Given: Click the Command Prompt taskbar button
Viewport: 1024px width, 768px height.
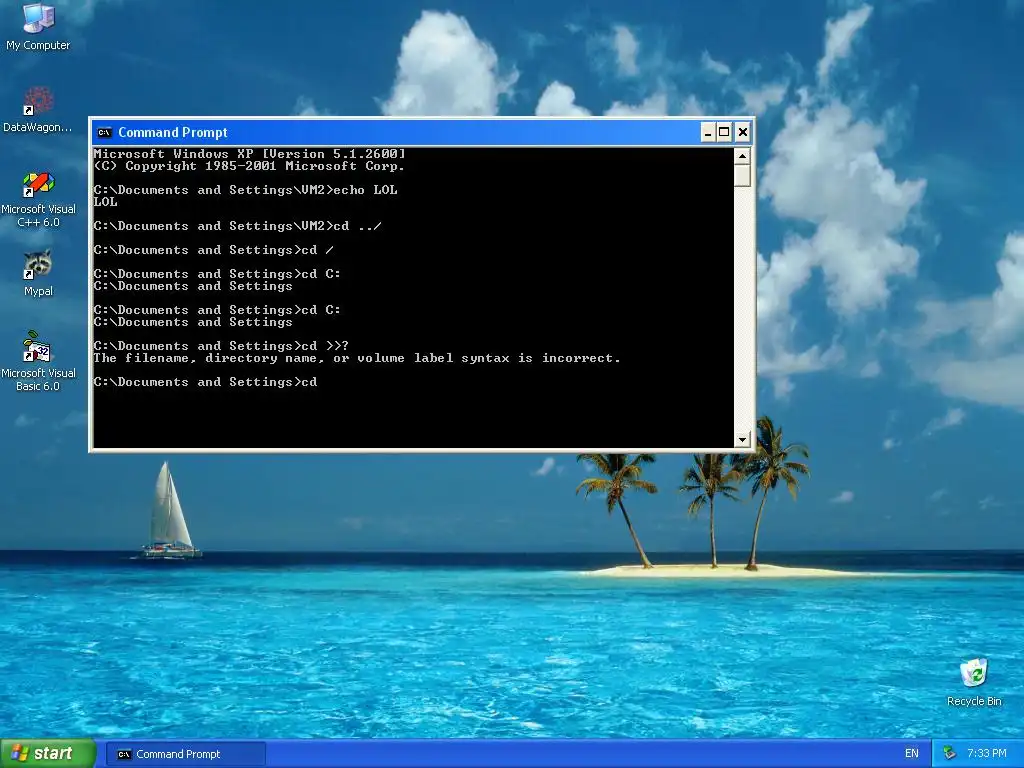Looking at the screenshot, I should click(185, 754).
